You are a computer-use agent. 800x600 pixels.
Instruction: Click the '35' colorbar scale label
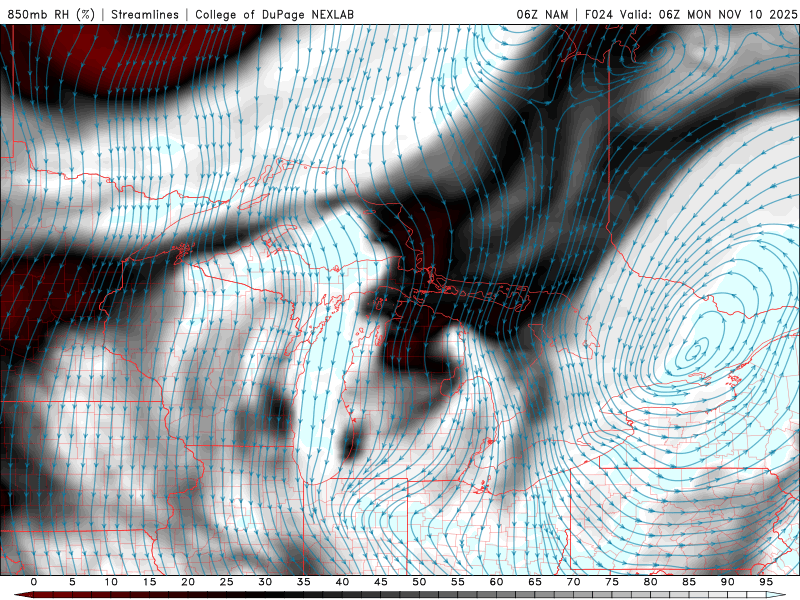(x=304, y=582)
